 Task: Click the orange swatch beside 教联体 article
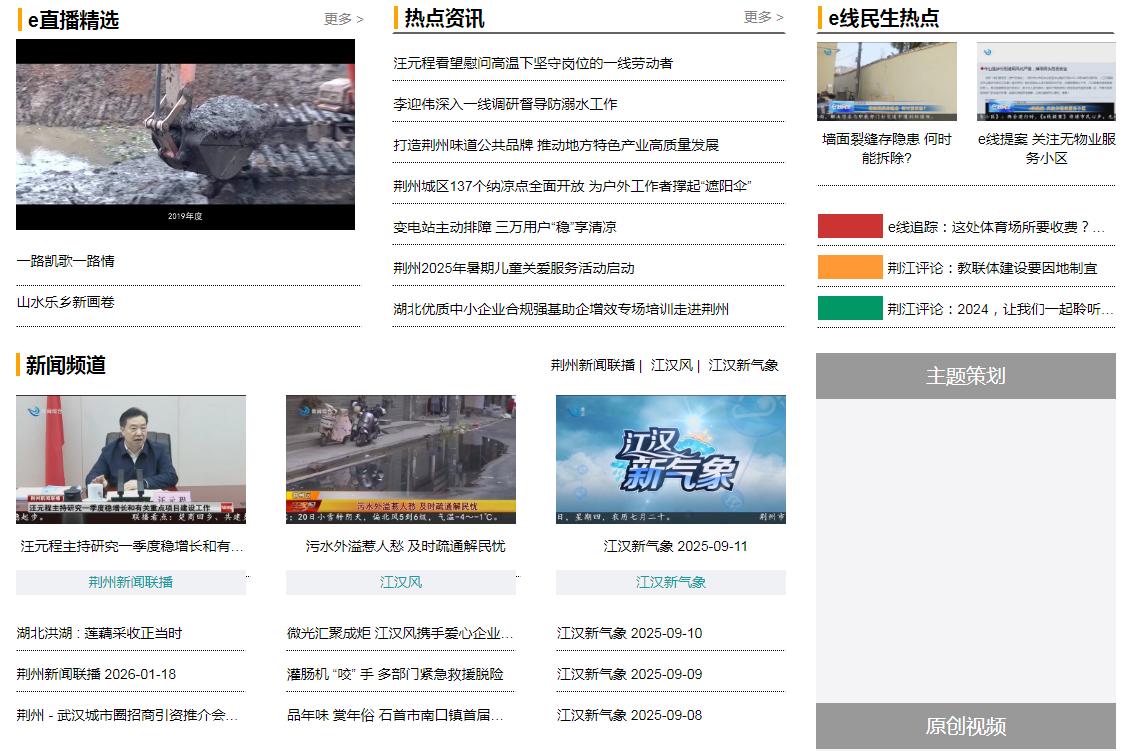click(x=850, y=268)
